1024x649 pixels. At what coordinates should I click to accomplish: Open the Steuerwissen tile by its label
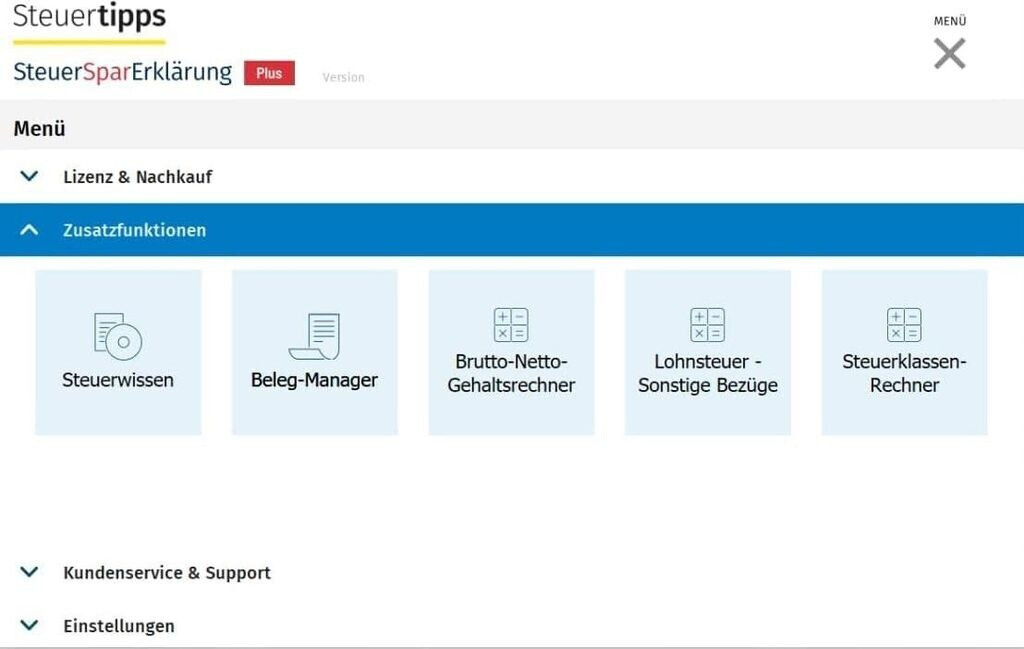click(118, 380)
